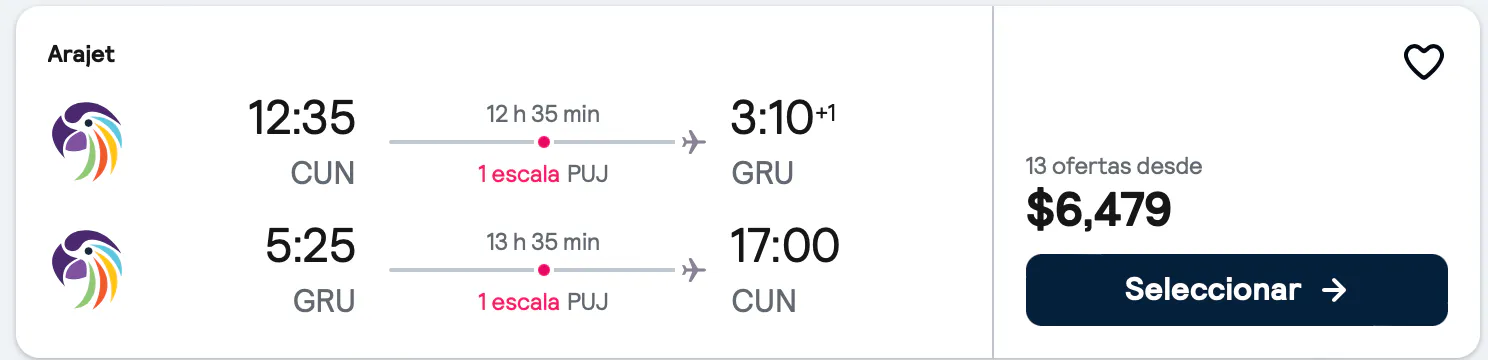Viewport: 1488px width, 360px height.
Task: Click the outbound stopover dot marker
Action: pyautogui.click(x=543, y=142)
